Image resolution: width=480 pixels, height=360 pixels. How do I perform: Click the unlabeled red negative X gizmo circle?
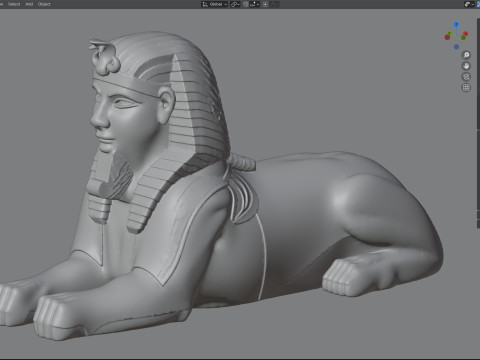click(x=447, y=37)
